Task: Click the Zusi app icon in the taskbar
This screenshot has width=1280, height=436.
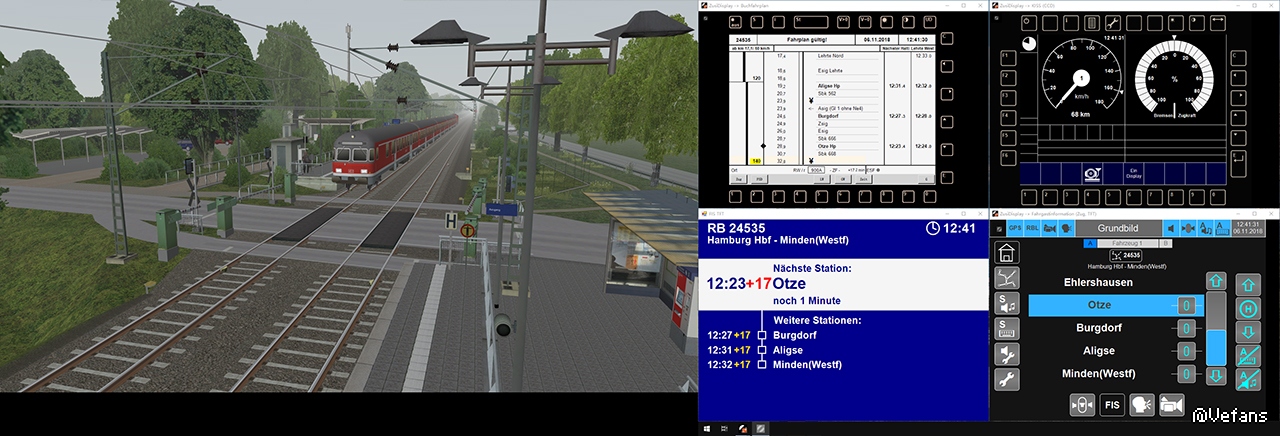Action: [743, 428]
